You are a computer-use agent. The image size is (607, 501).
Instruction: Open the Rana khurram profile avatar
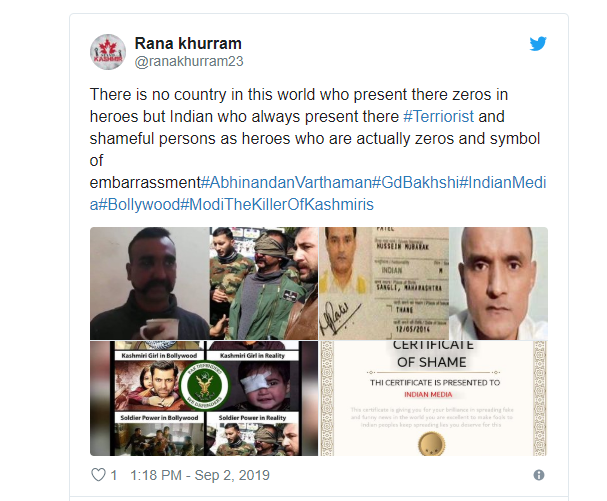(108, 52)
